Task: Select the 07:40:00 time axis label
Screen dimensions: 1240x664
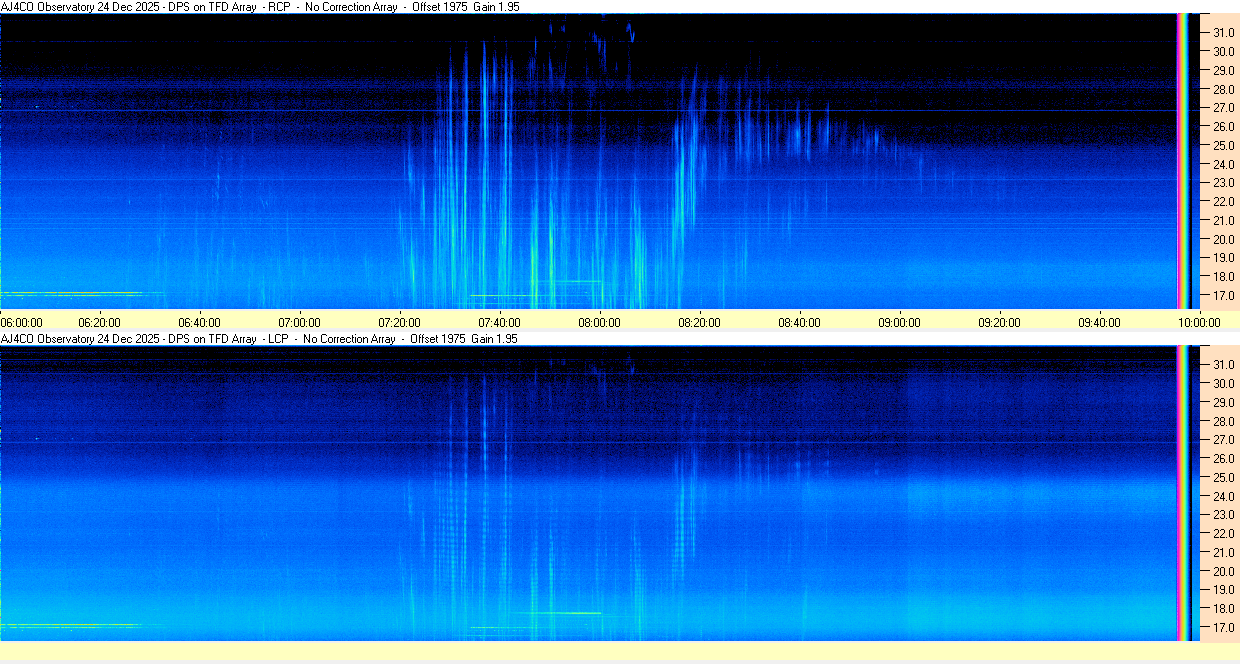Action: [499, 322]
